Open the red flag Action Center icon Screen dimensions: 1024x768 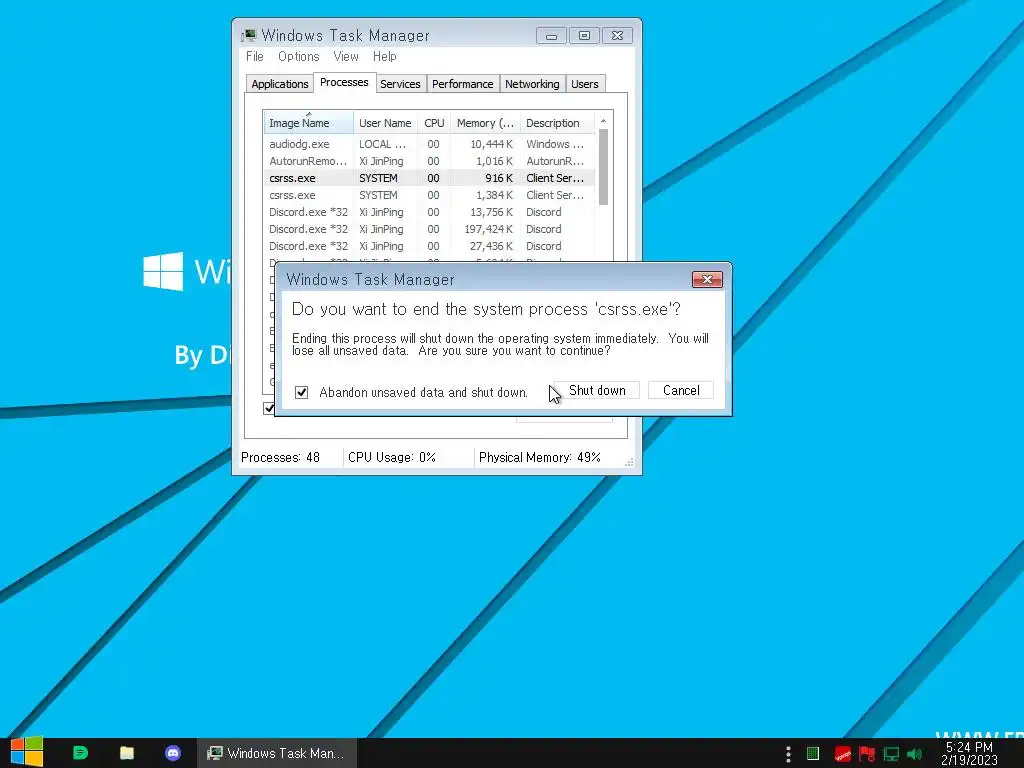(867, 754)
